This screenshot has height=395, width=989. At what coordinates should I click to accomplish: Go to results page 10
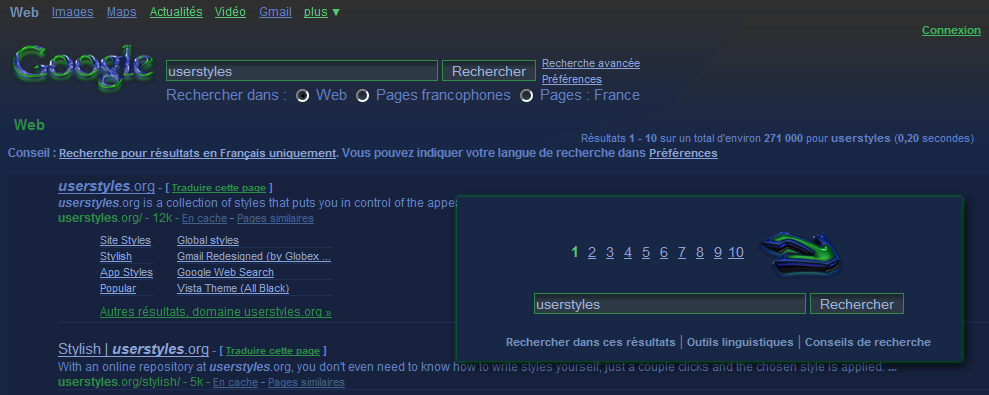736,253
